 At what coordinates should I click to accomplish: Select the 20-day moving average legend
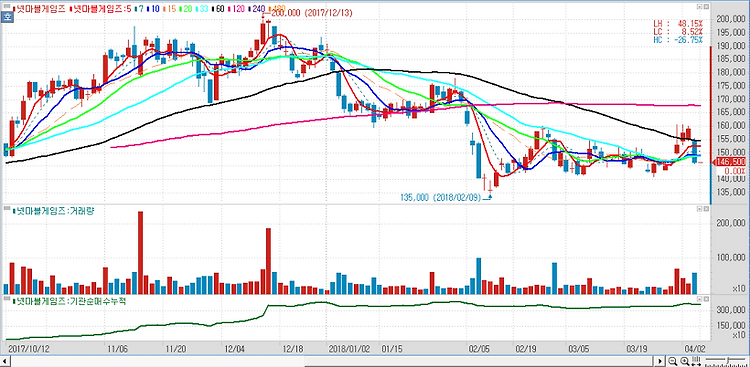(186, 9)
